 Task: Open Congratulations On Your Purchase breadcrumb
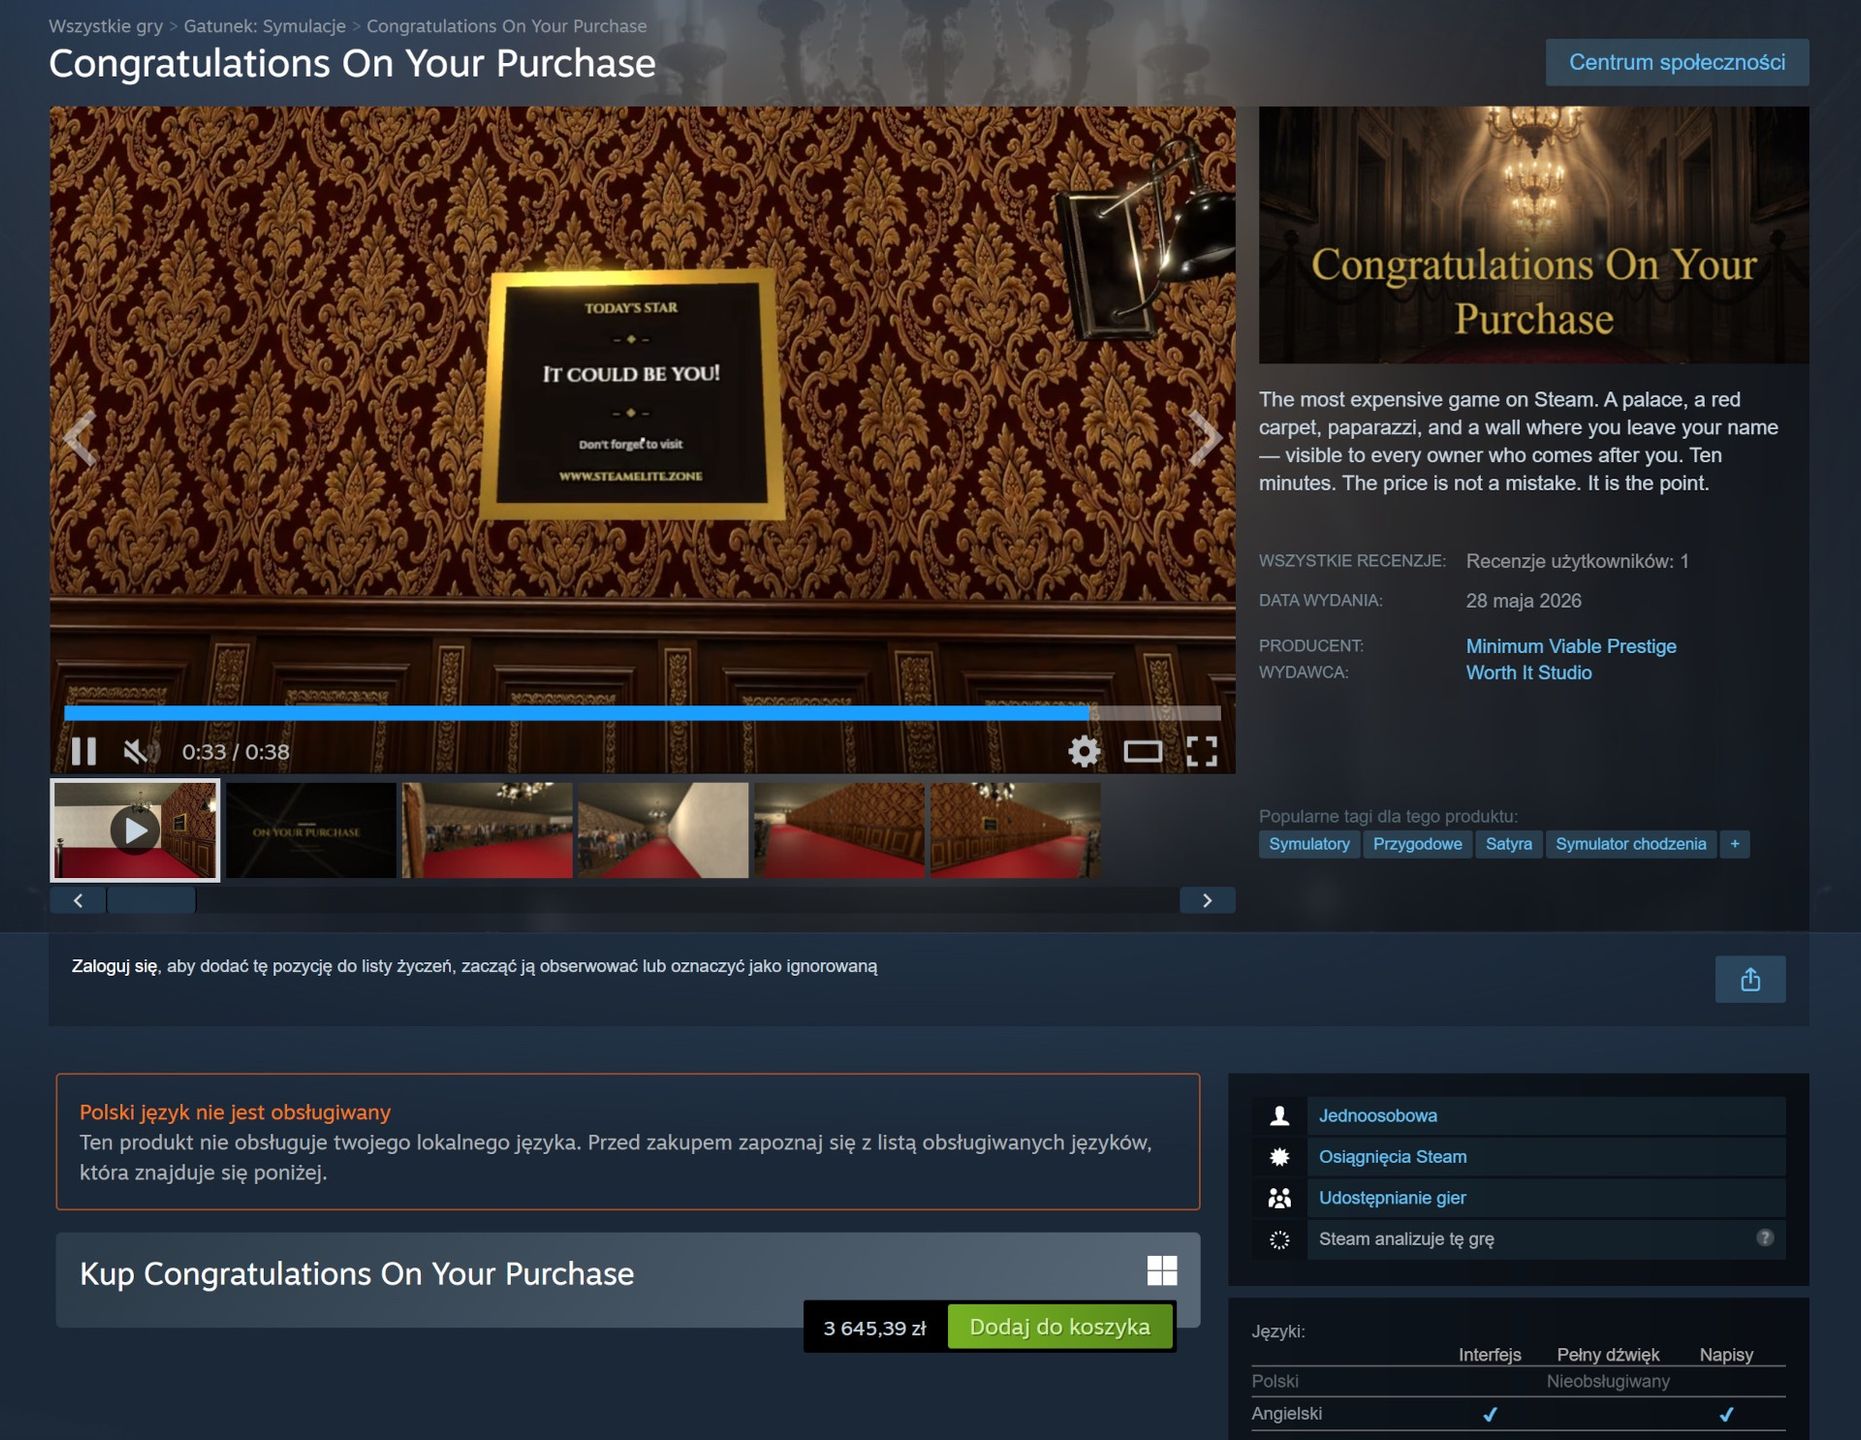507,26
